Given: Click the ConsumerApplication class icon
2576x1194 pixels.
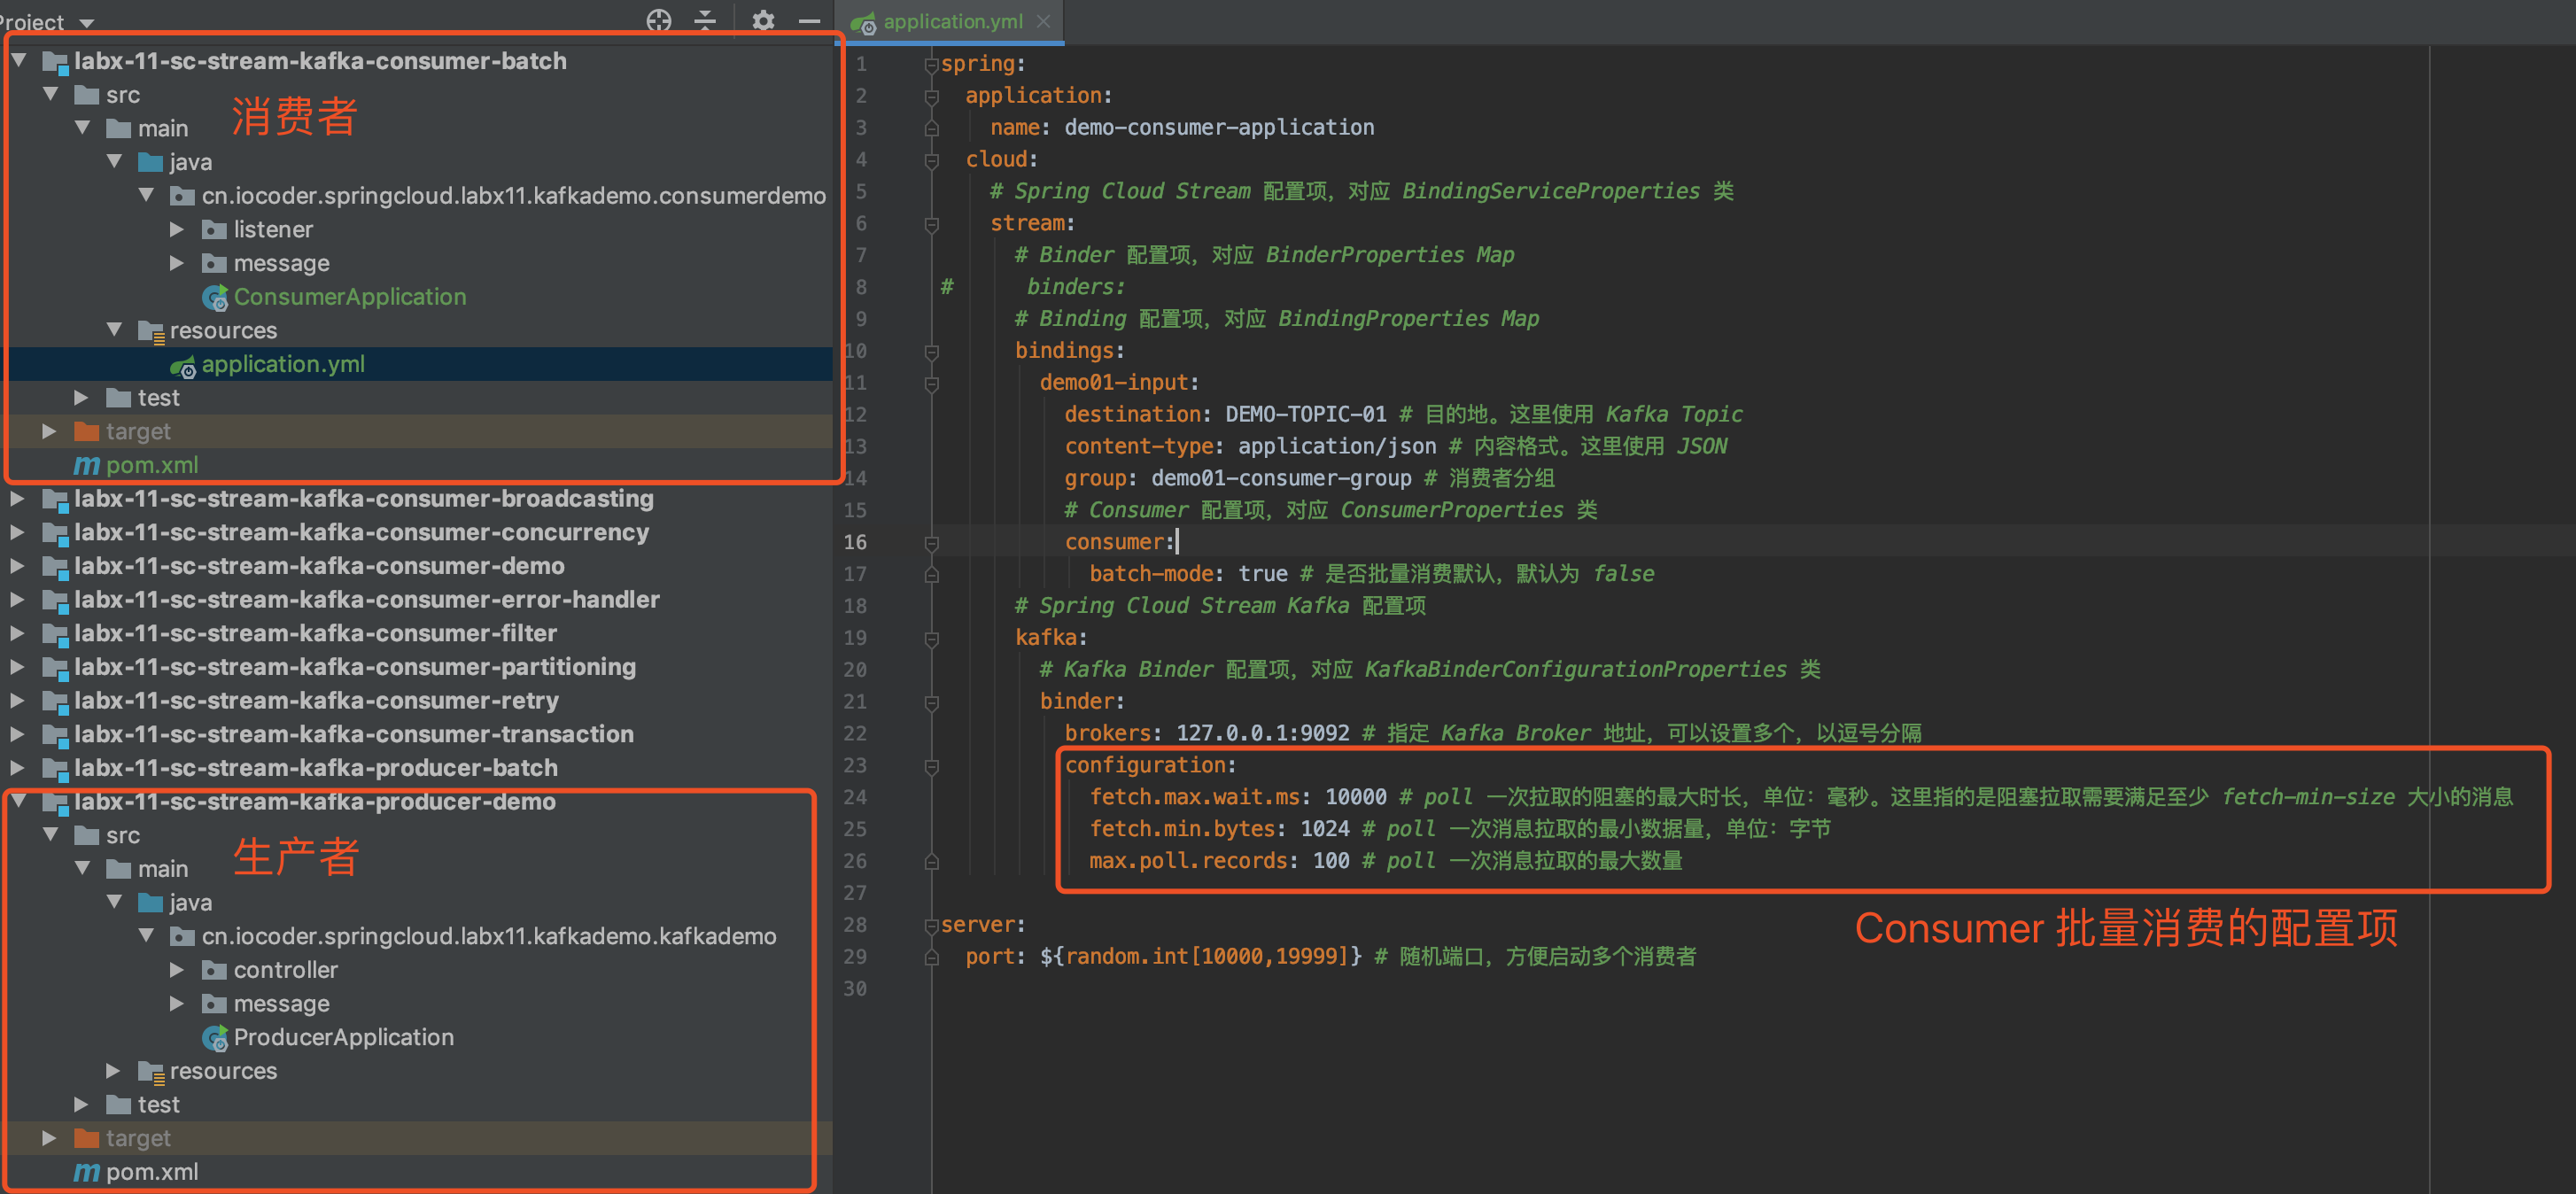Looking at the screenshot, I should 214,297.
